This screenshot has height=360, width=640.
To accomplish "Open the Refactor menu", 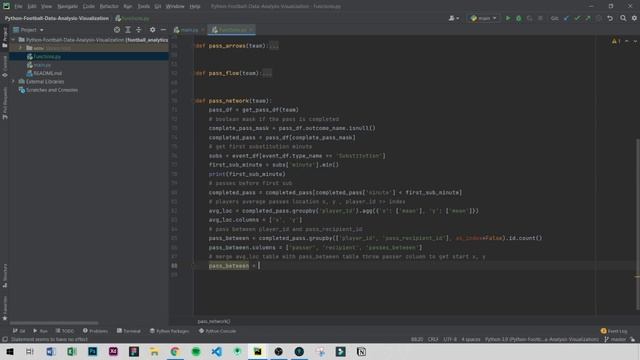I will pos(109,7).
